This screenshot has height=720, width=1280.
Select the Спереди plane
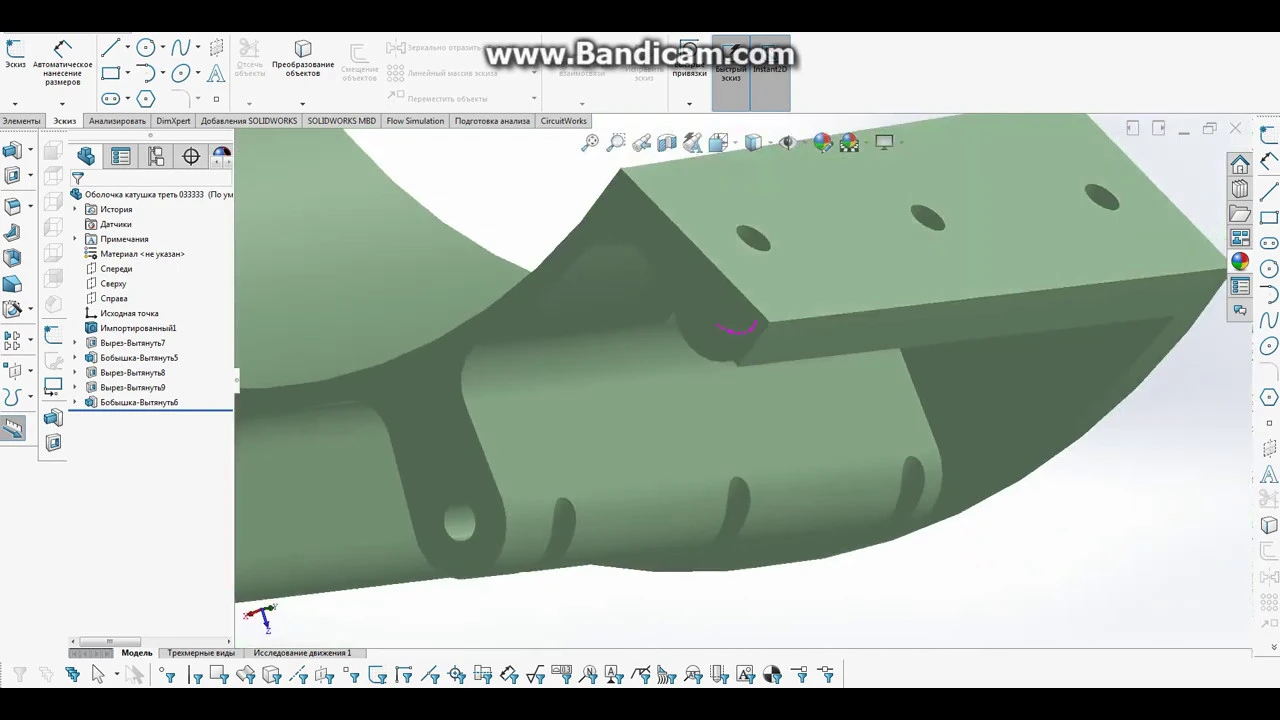(x=116, y=269)
